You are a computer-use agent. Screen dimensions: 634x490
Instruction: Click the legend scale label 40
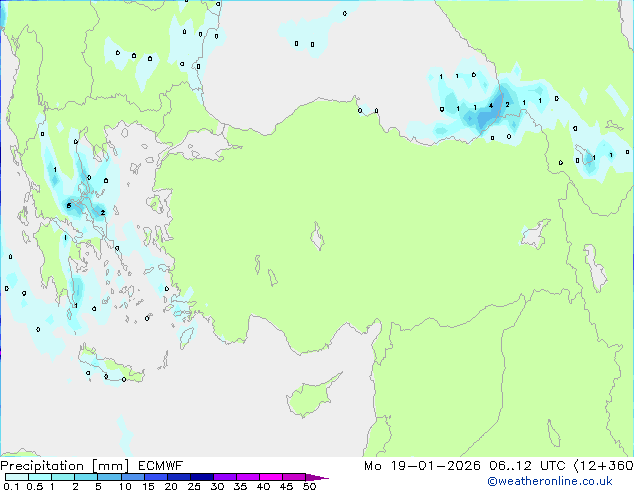click(263, 486)
